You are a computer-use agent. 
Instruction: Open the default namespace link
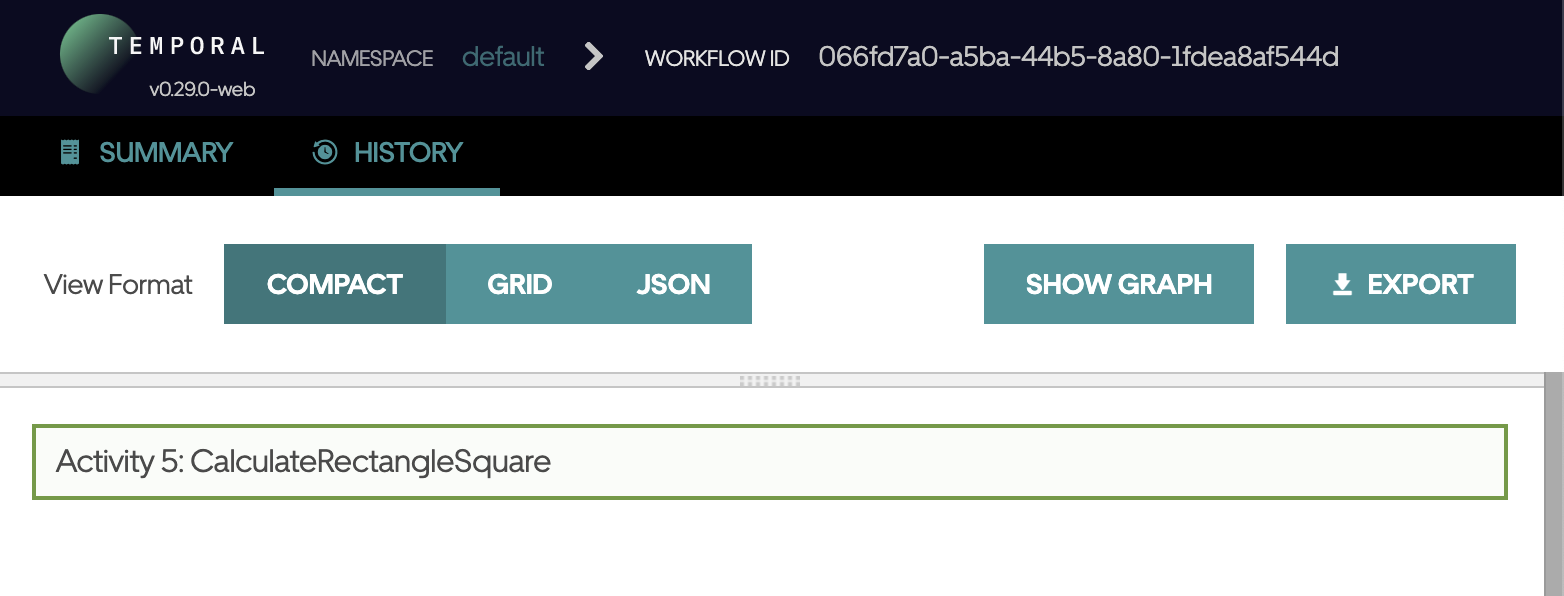pos(503,57)
